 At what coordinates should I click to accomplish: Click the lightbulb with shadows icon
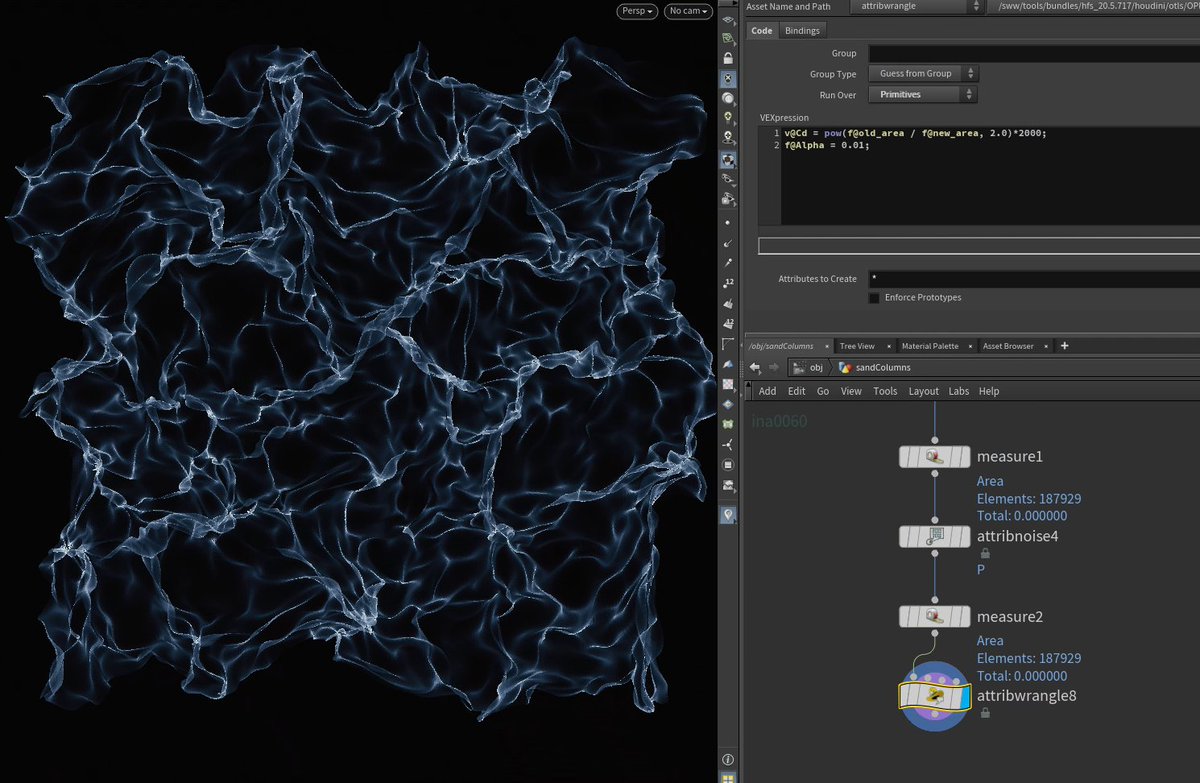(728, 137)
